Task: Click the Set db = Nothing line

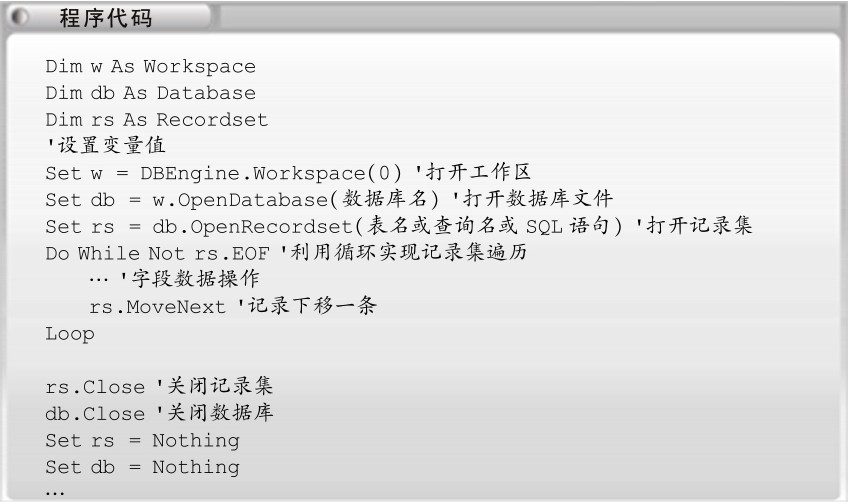Action: pos(142,467)
